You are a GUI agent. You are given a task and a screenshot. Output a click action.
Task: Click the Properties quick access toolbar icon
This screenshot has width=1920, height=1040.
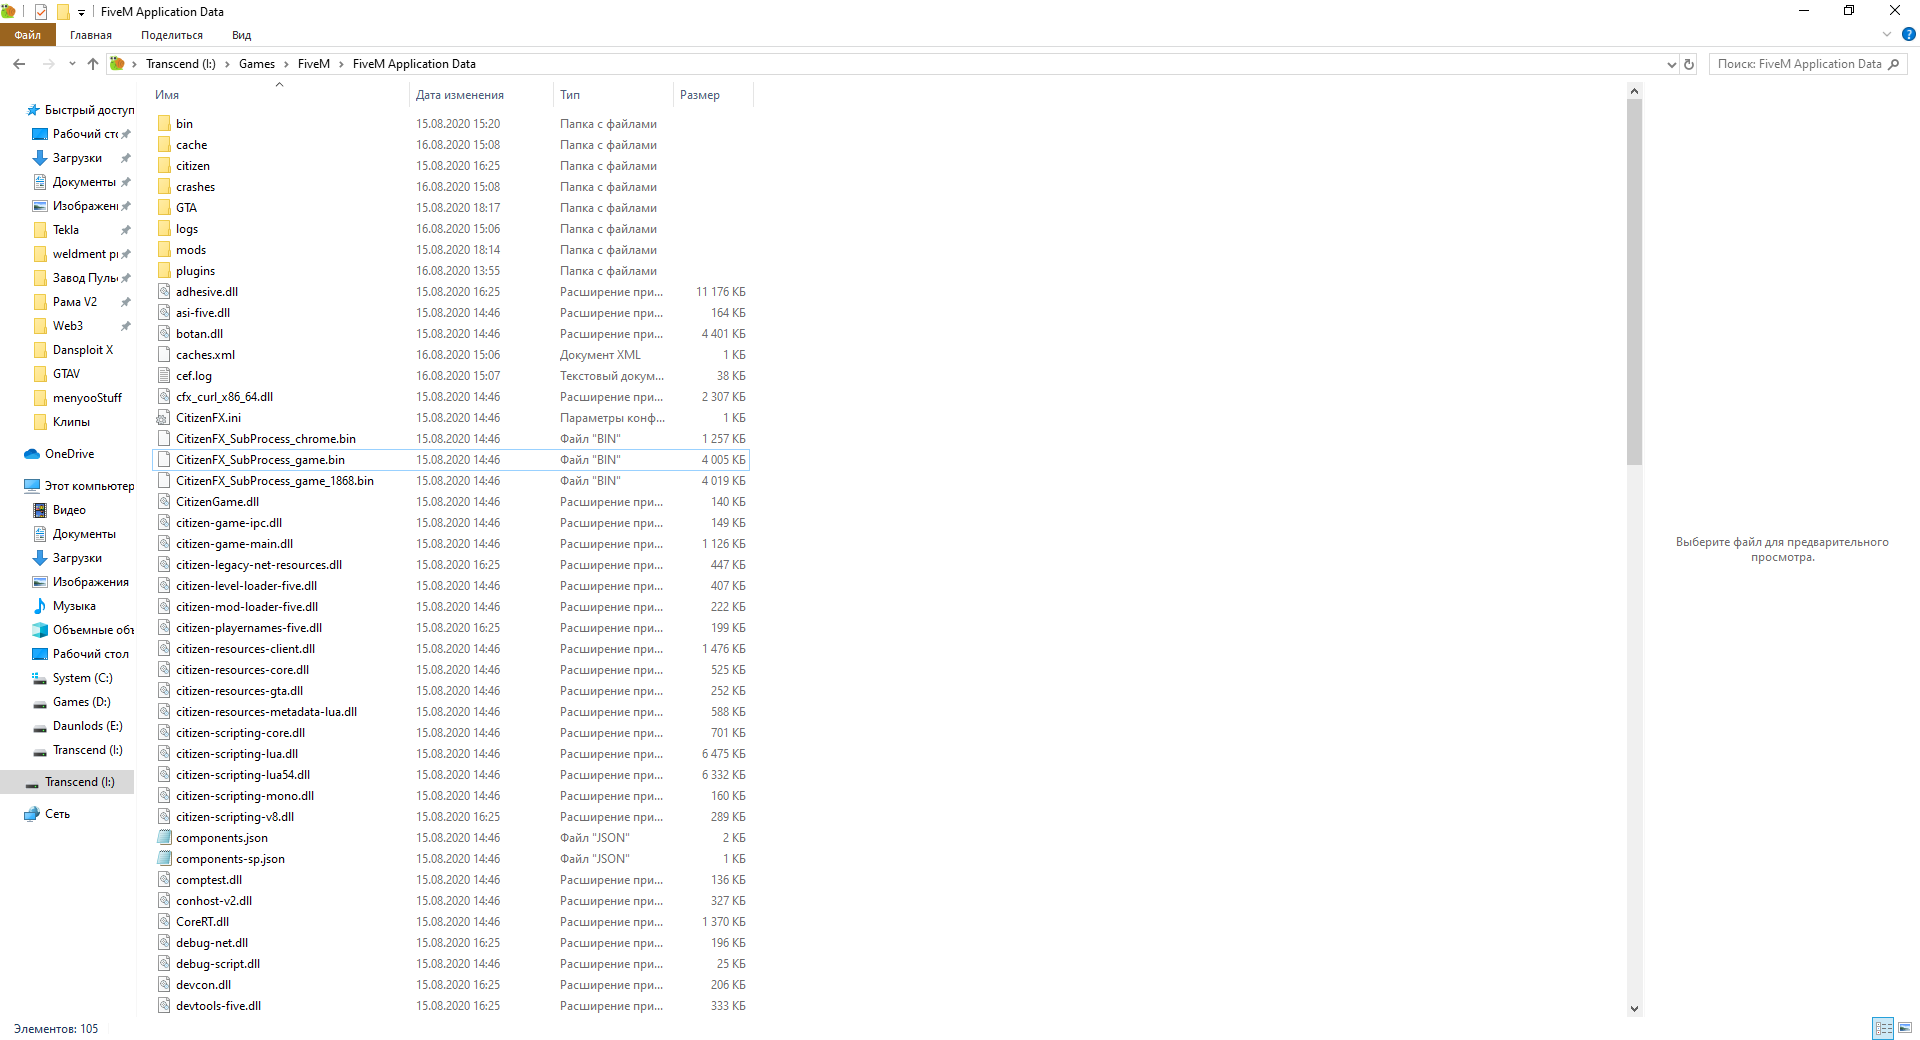pos(41,12)
